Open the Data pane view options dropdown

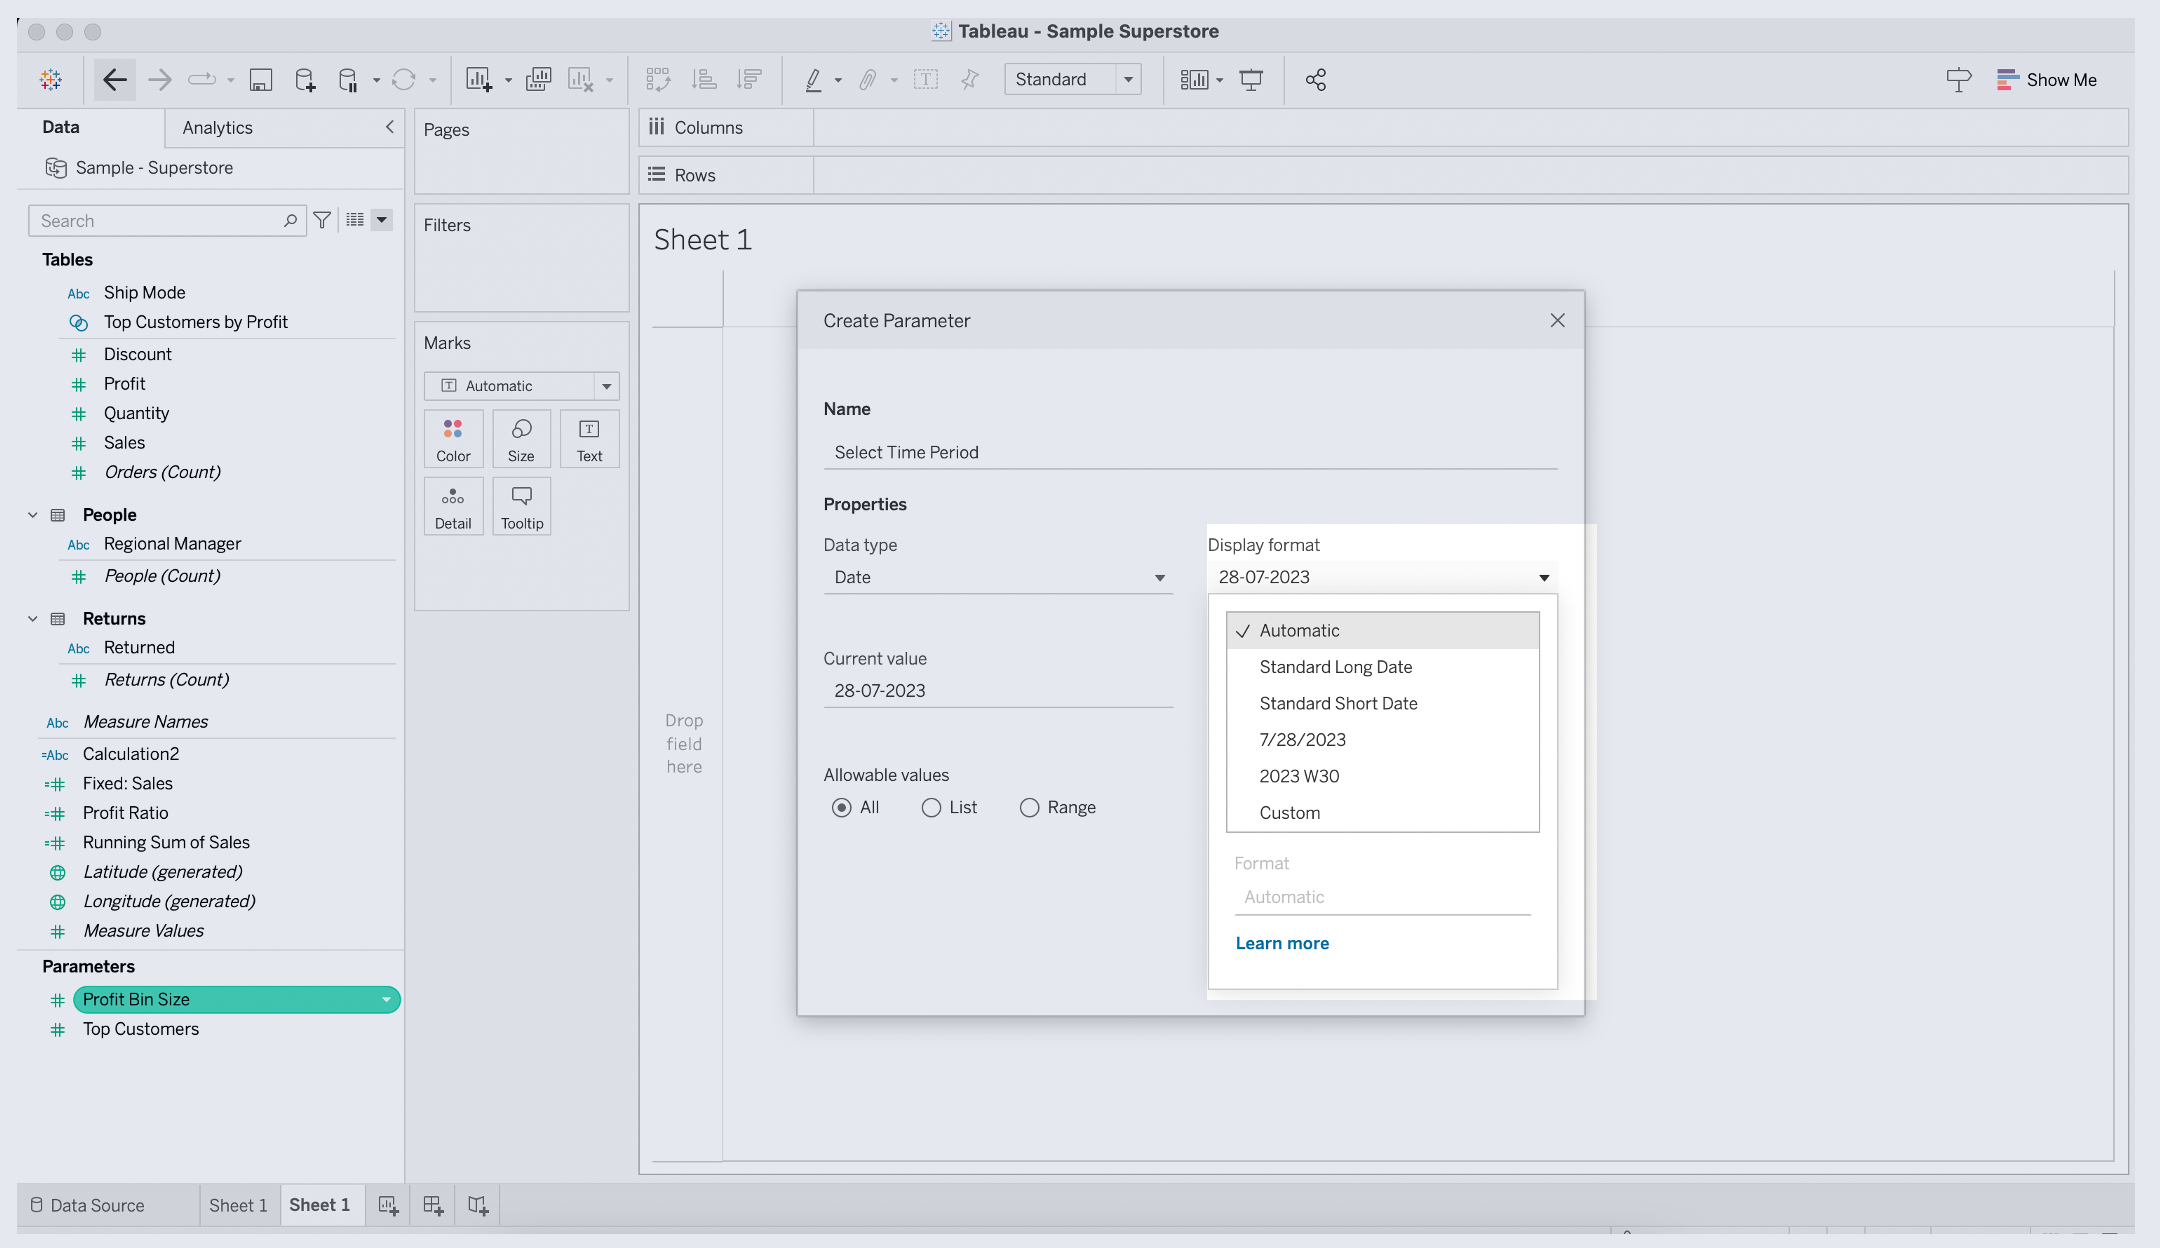pos(382,220)
